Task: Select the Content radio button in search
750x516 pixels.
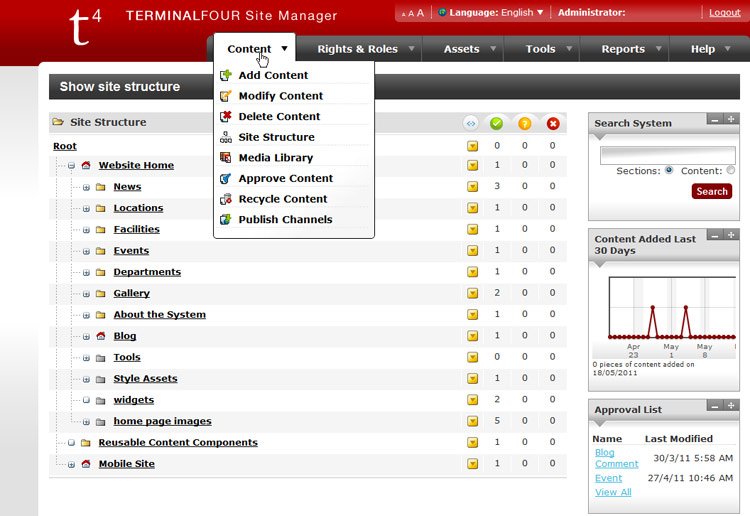Action: coord(730,170)
